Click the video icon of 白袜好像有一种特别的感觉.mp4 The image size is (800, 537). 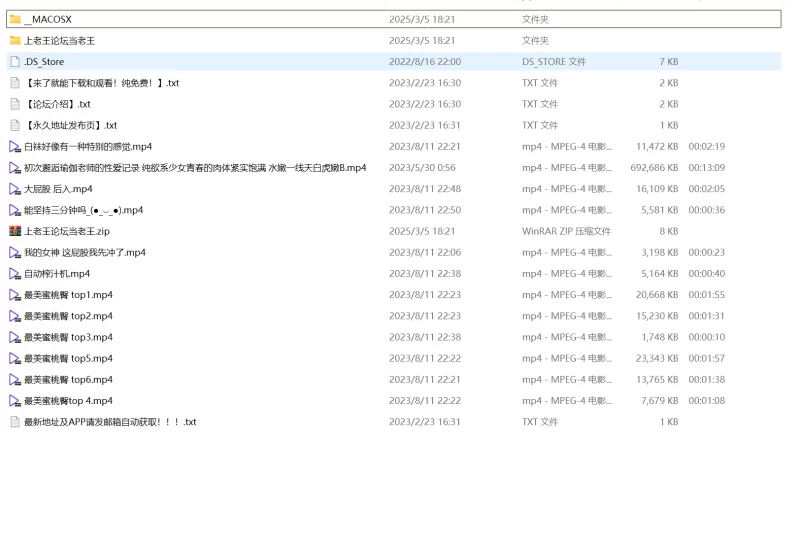[x=15, y=147]
